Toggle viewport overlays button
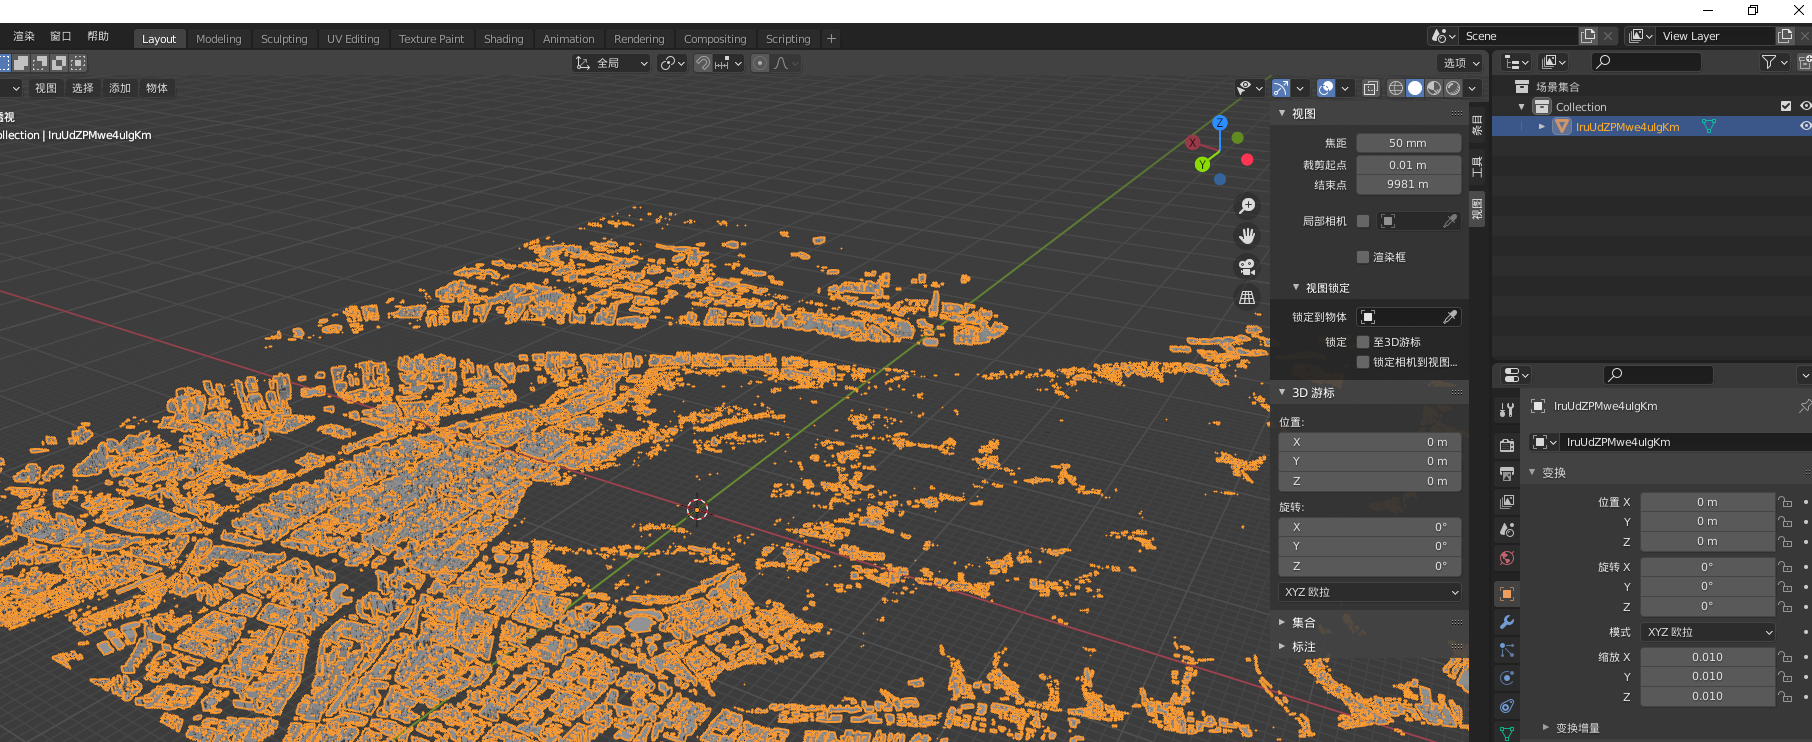The image size is (1812, 742). [1326, 88]
